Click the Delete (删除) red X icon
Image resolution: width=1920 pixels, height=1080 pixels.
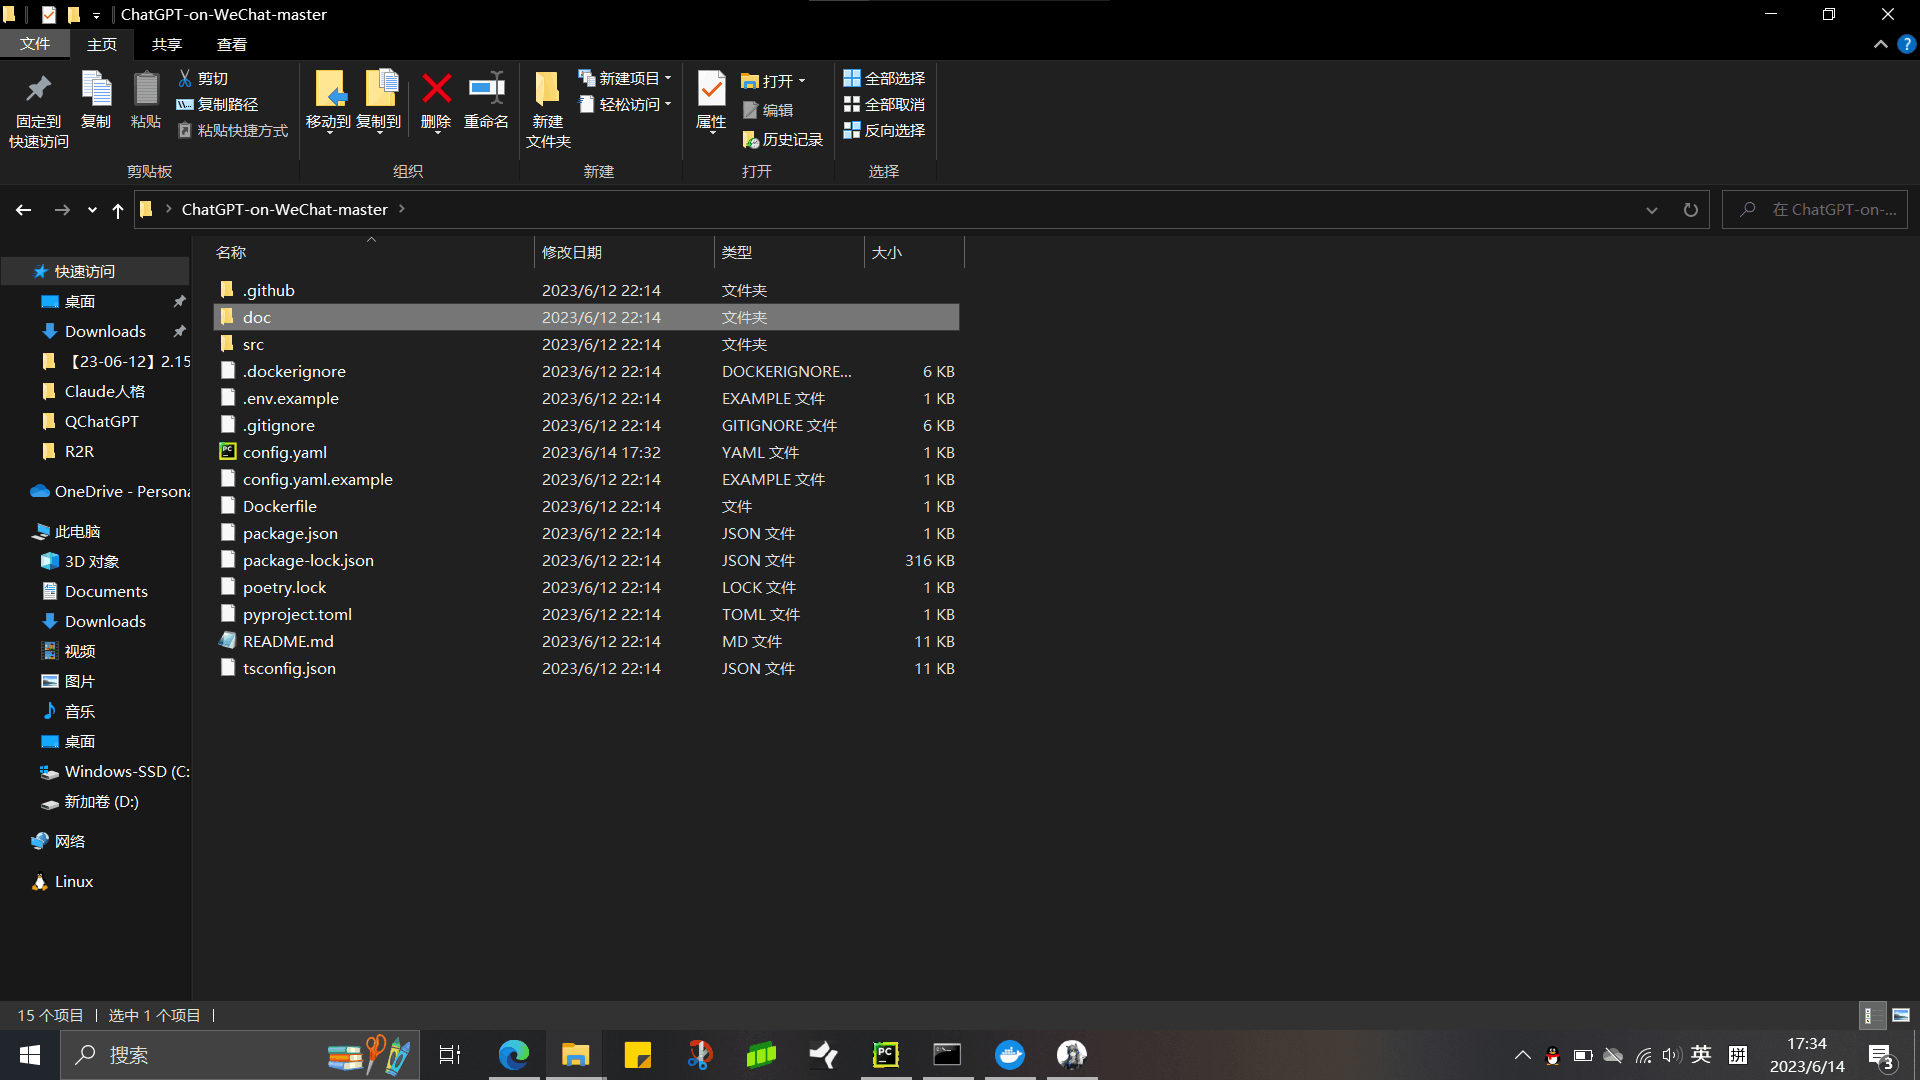point(436,89)
